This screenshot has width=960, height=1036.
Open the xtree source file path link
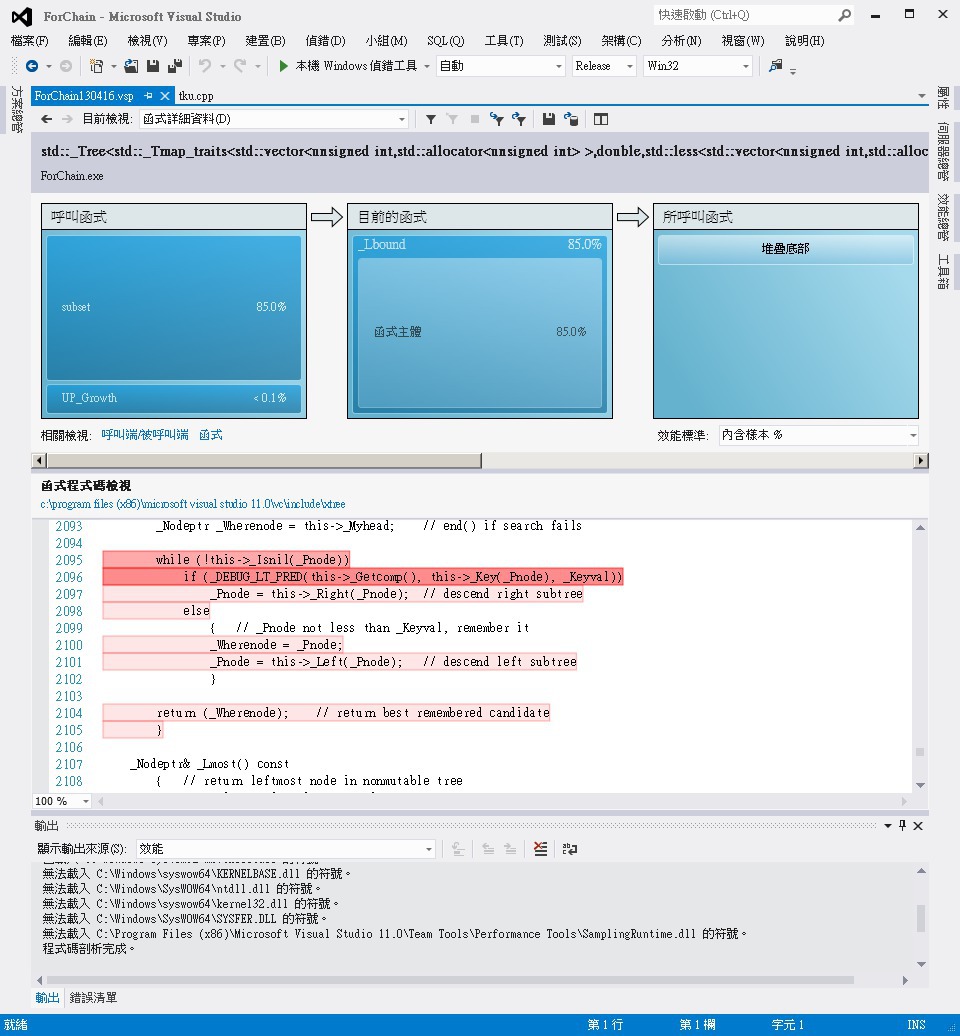pos(193,504)
